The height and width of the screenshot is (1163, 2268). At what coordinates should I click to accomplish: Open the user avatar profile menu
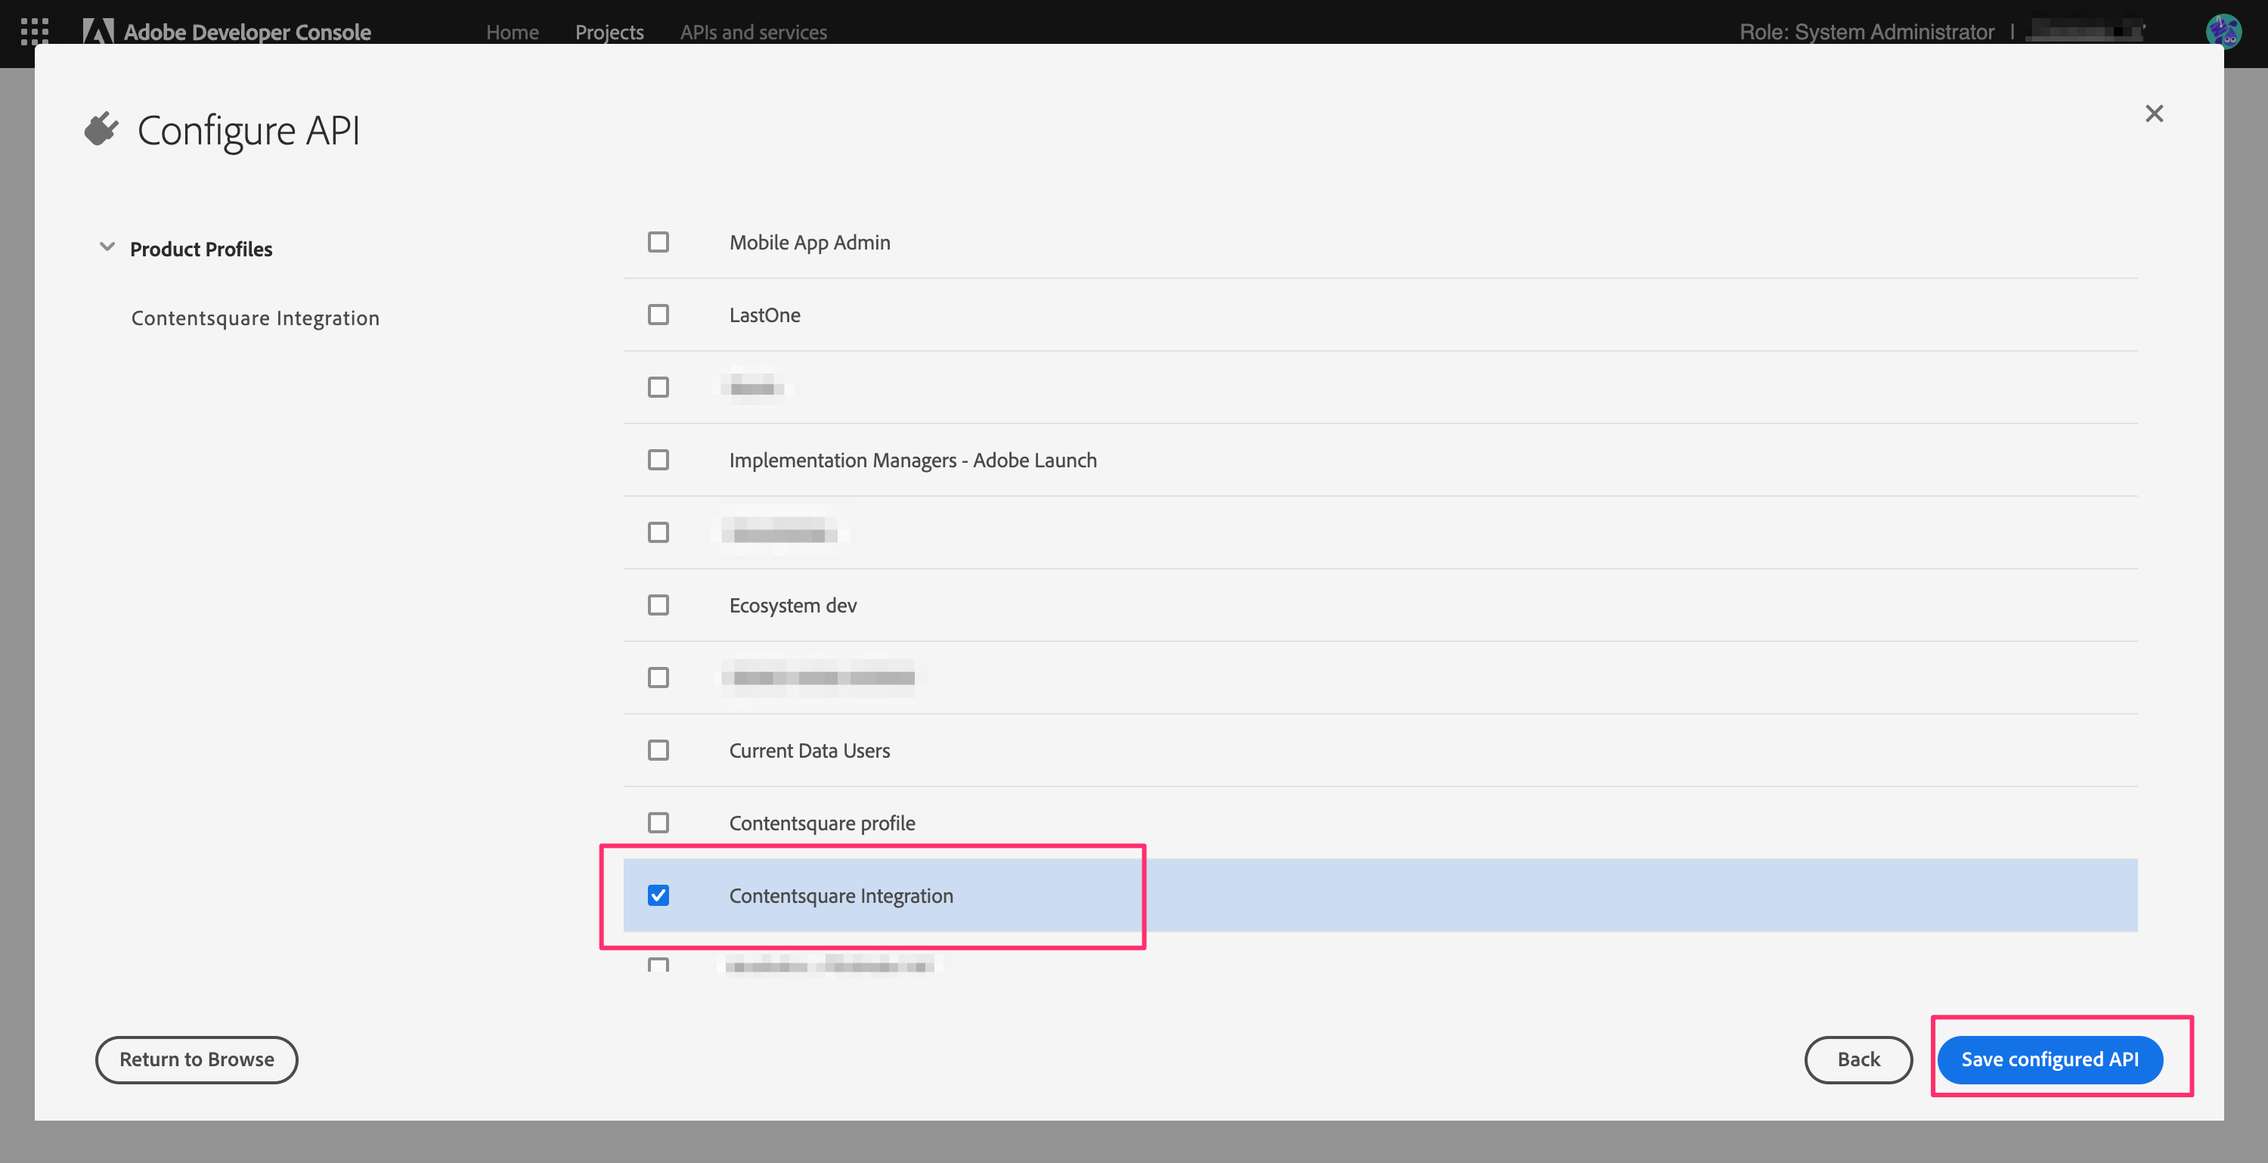2223,31
